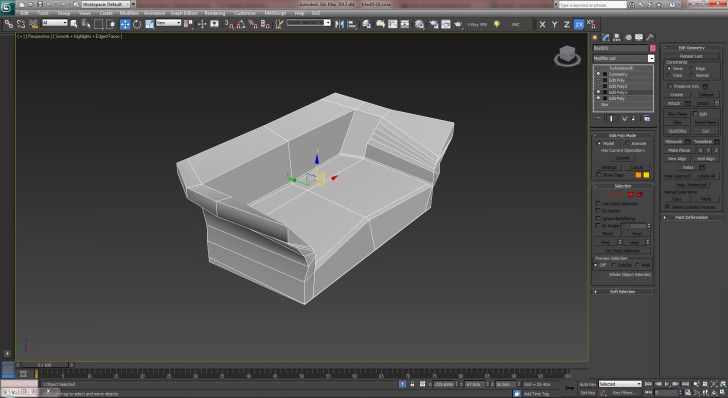The image size is (728, 398).
Task: Select the Rectangular Selection Region tool
Action: (x=98, y=24)
